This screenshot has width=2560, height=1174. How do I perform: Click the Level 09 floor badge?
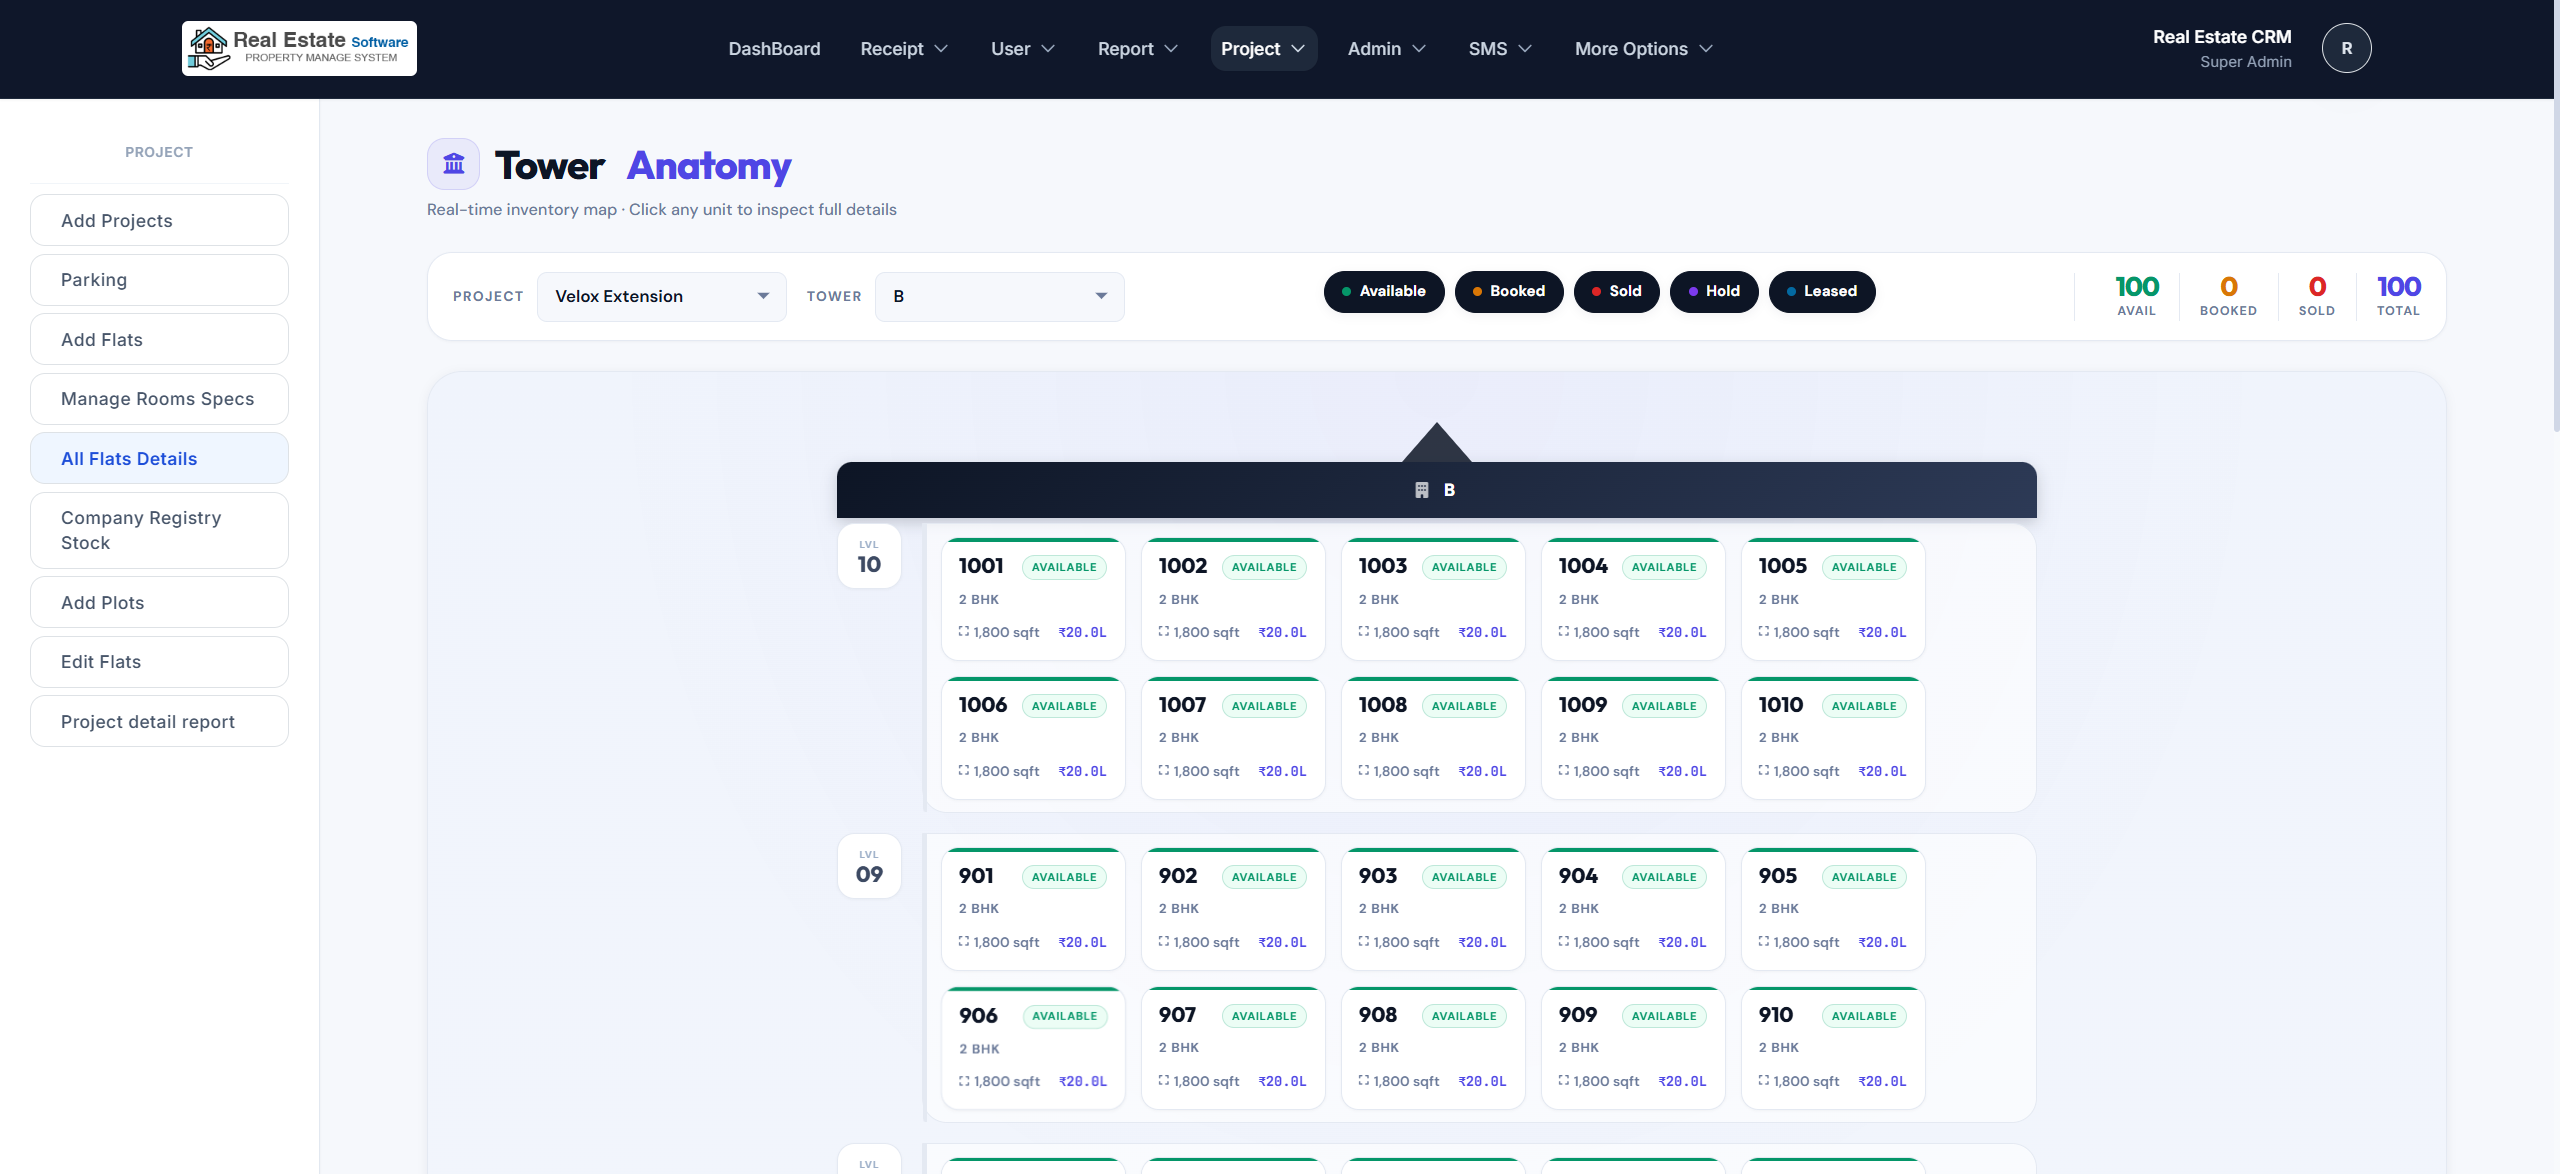point(868,866)
